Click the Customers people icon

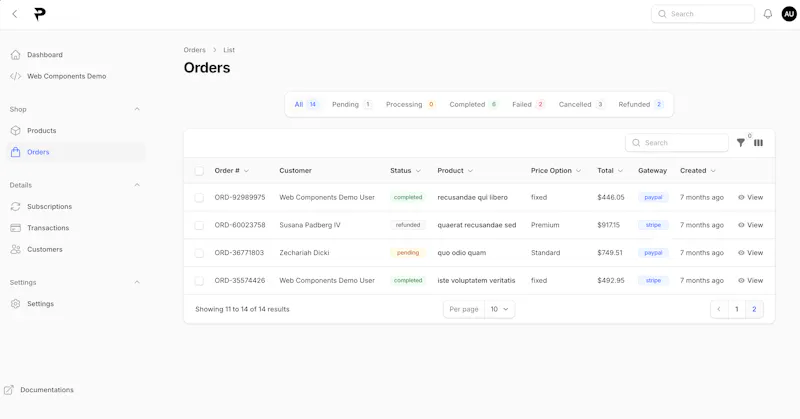[16, 250]
